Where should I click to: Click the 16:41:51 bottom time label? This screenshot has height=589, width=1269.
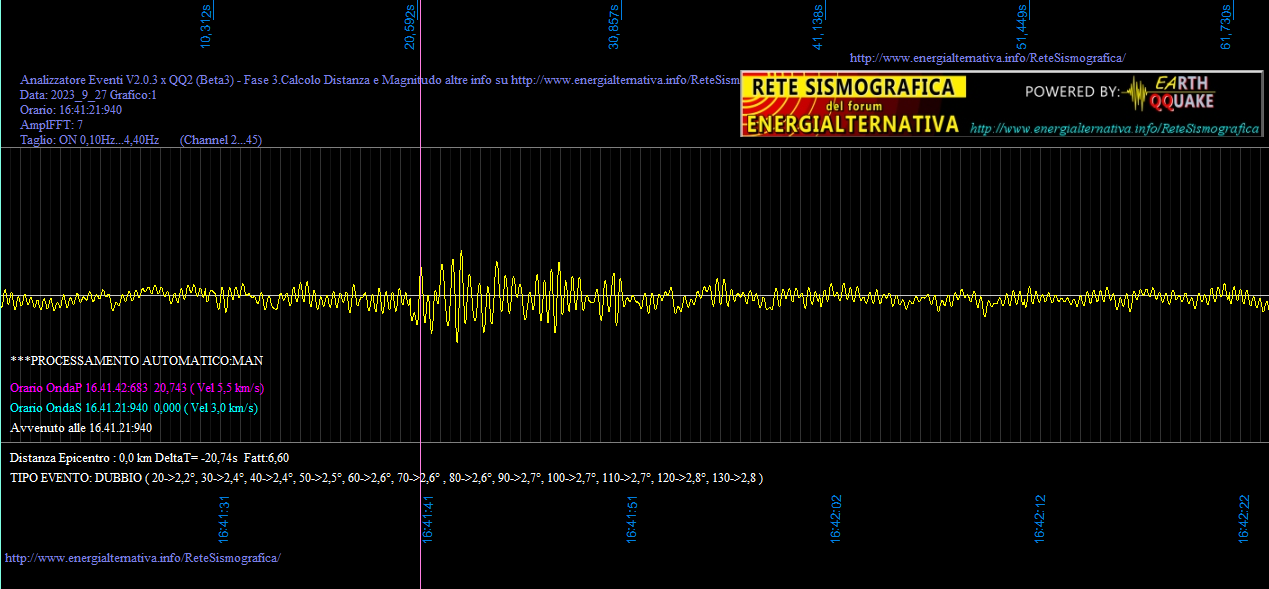[x=632, y=520]
